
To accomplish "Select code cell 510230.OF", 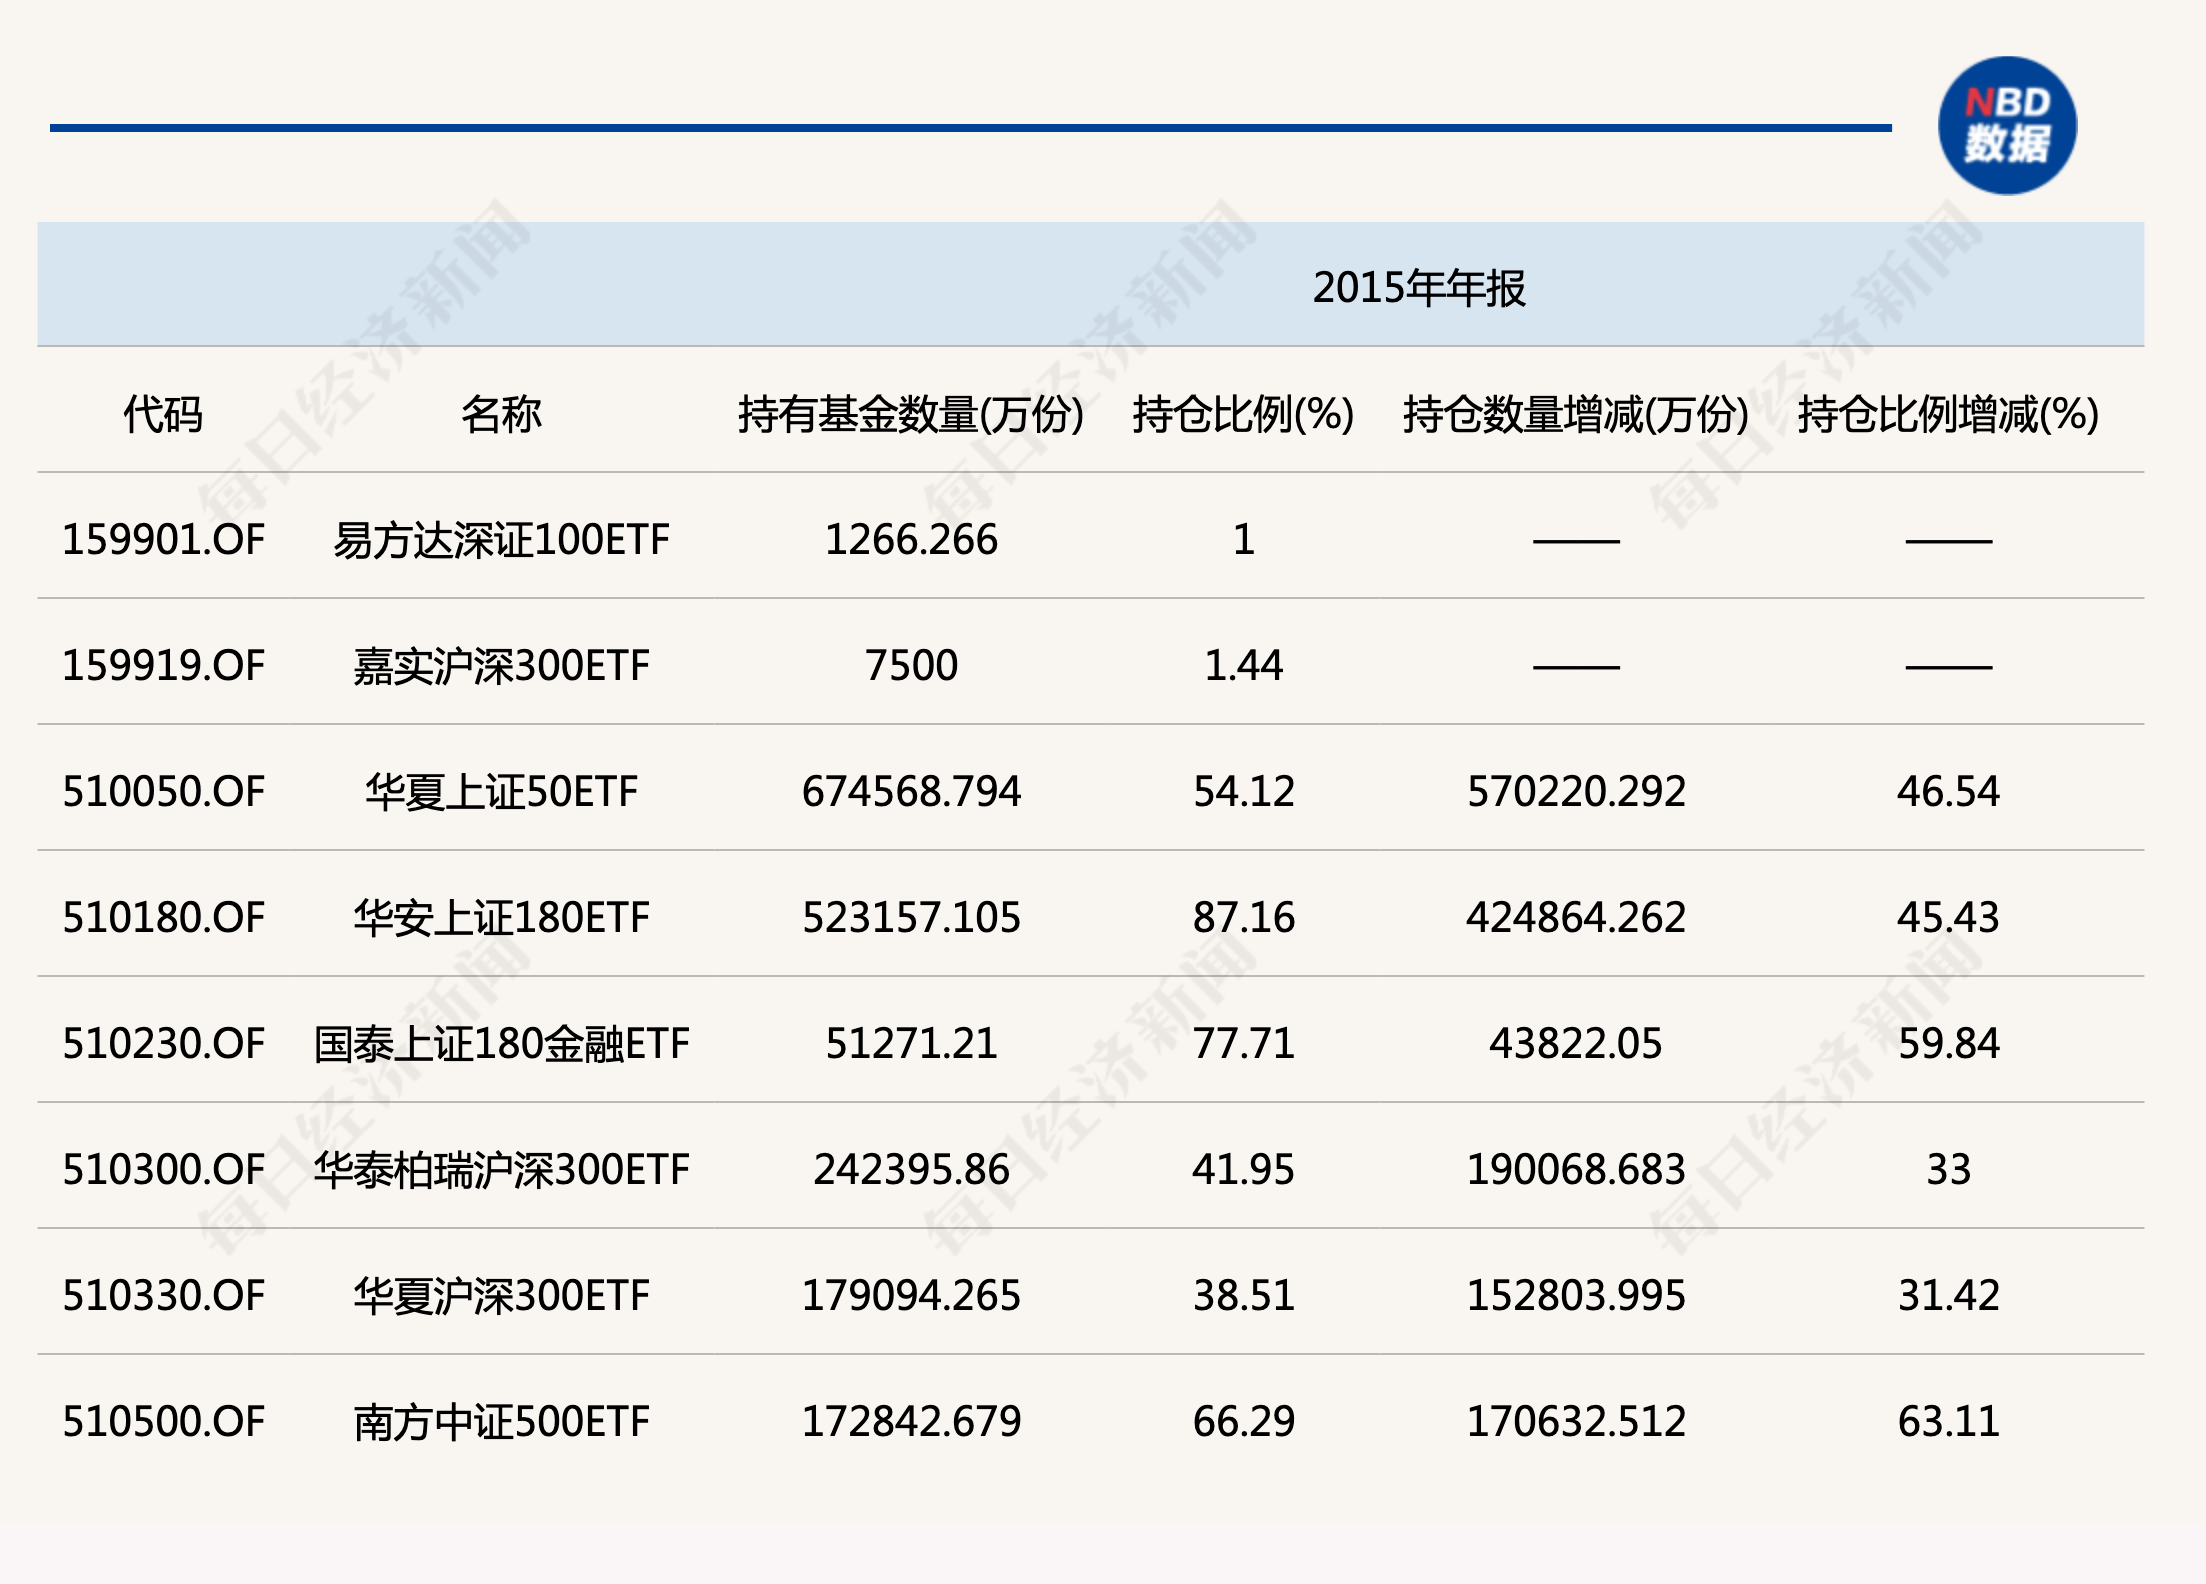I will point(163,1044).
